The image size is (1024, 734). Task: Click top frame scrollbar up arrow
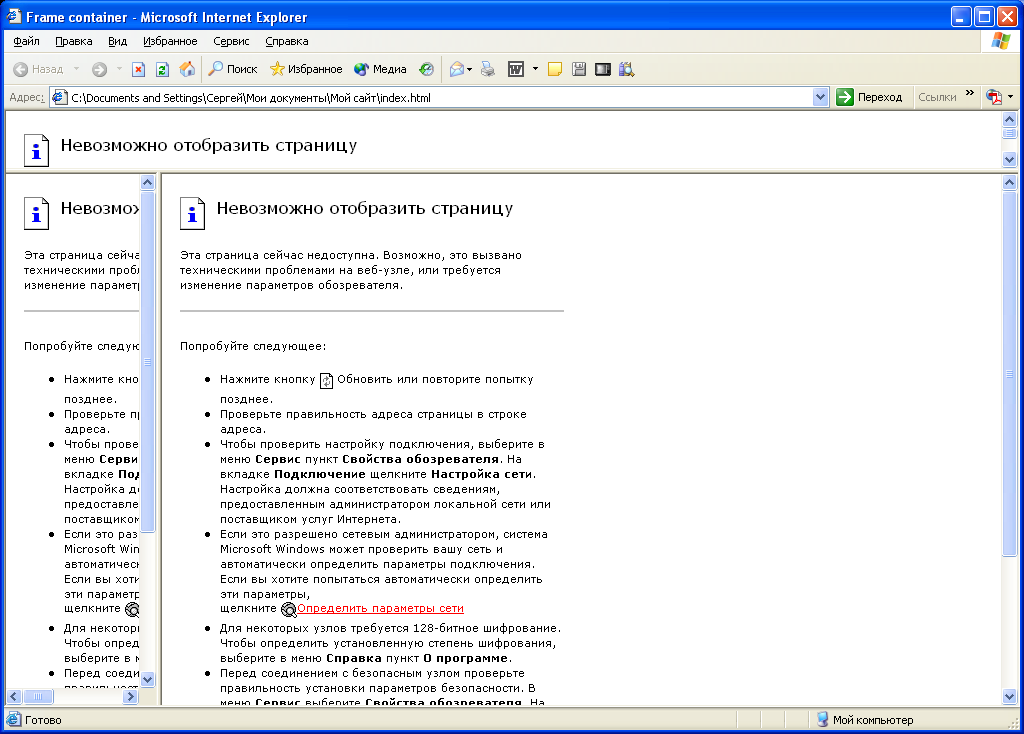(x=1010, y=120)
